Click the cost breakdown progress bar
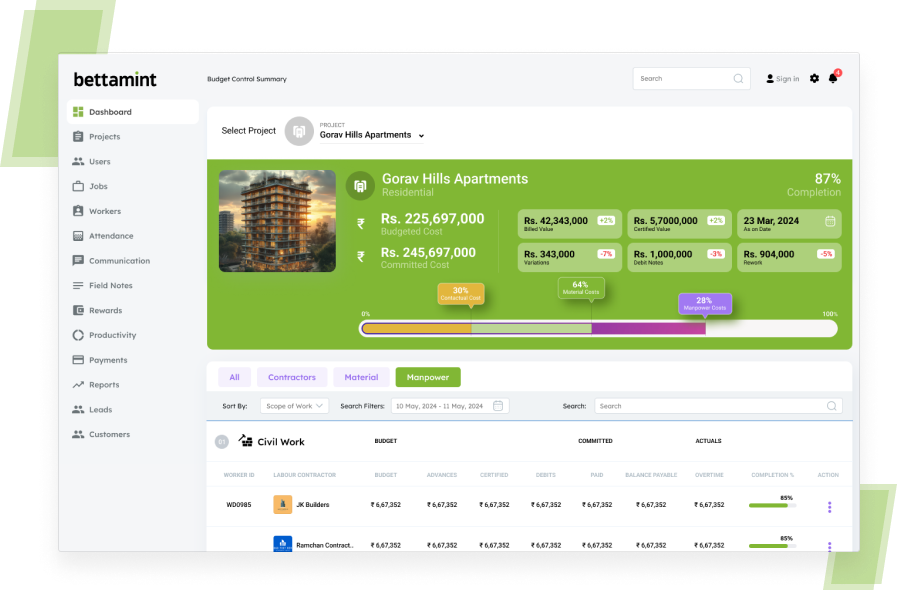This screenshot has height=590, width=897. tap(598, 328)
